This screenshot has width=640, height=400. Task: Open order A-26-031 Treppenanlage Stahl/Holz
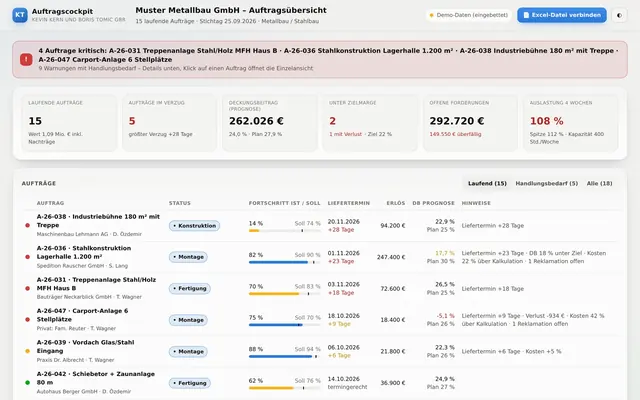coord(321,288)
